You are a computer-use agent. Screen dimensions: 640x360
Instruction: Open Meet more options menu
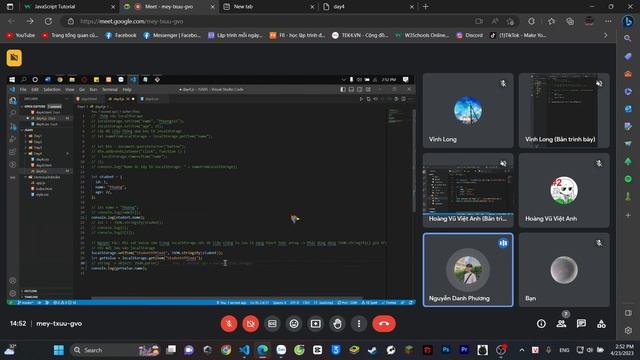(359, 324)
